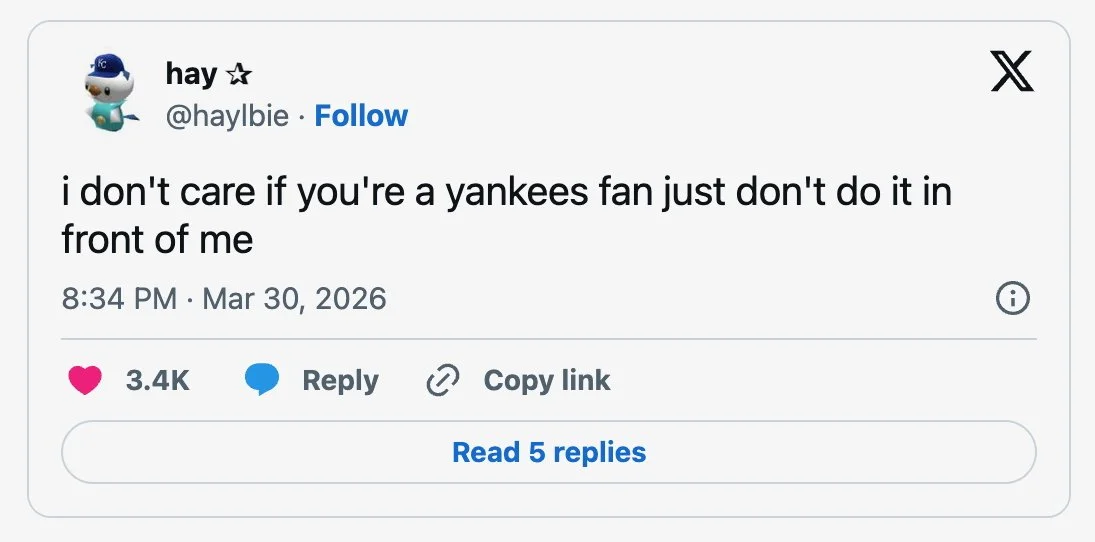Click the 8:34 PM time
This screenshot has height=542, width=1095.
(120, 298)
